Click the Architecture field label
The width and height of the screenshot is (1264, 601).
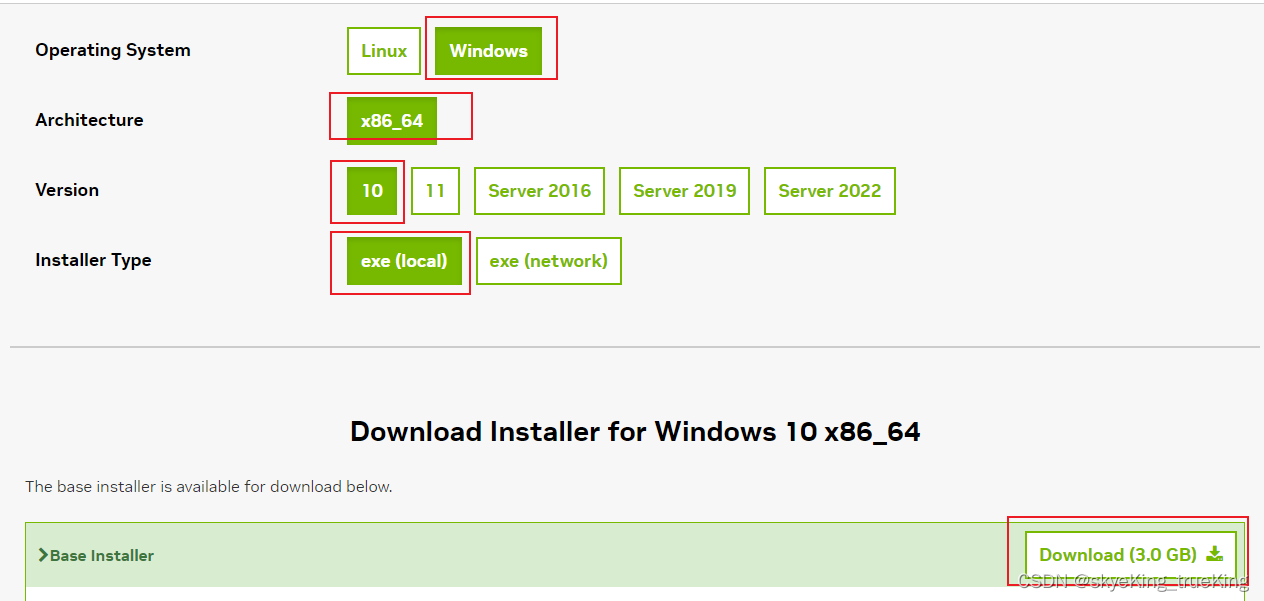[x=89, y=120]
